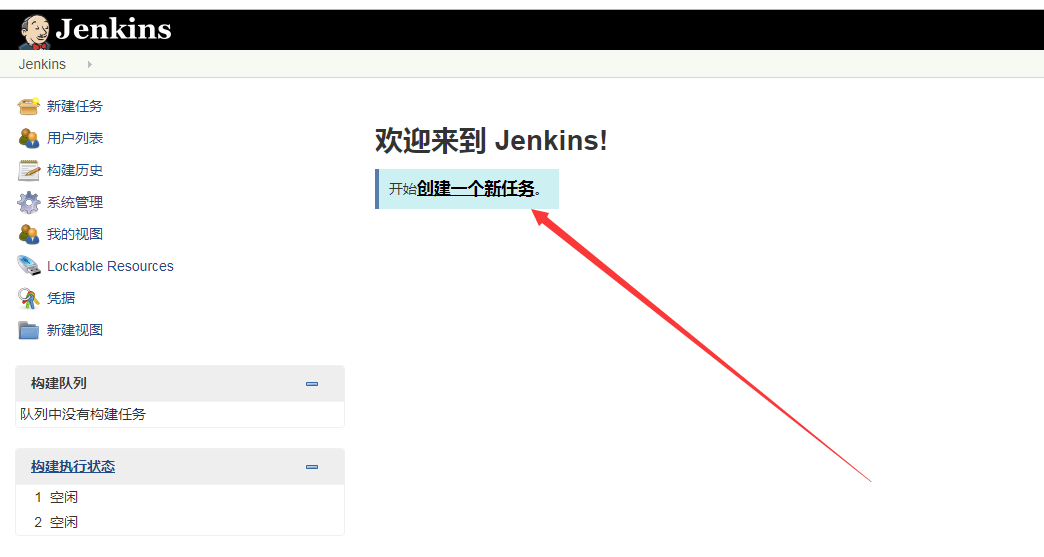This screenshot has height=557, width=1044.
Task: Click the 欢迎来到 Jenkins! heading
Action: click(x=491, y=140)
